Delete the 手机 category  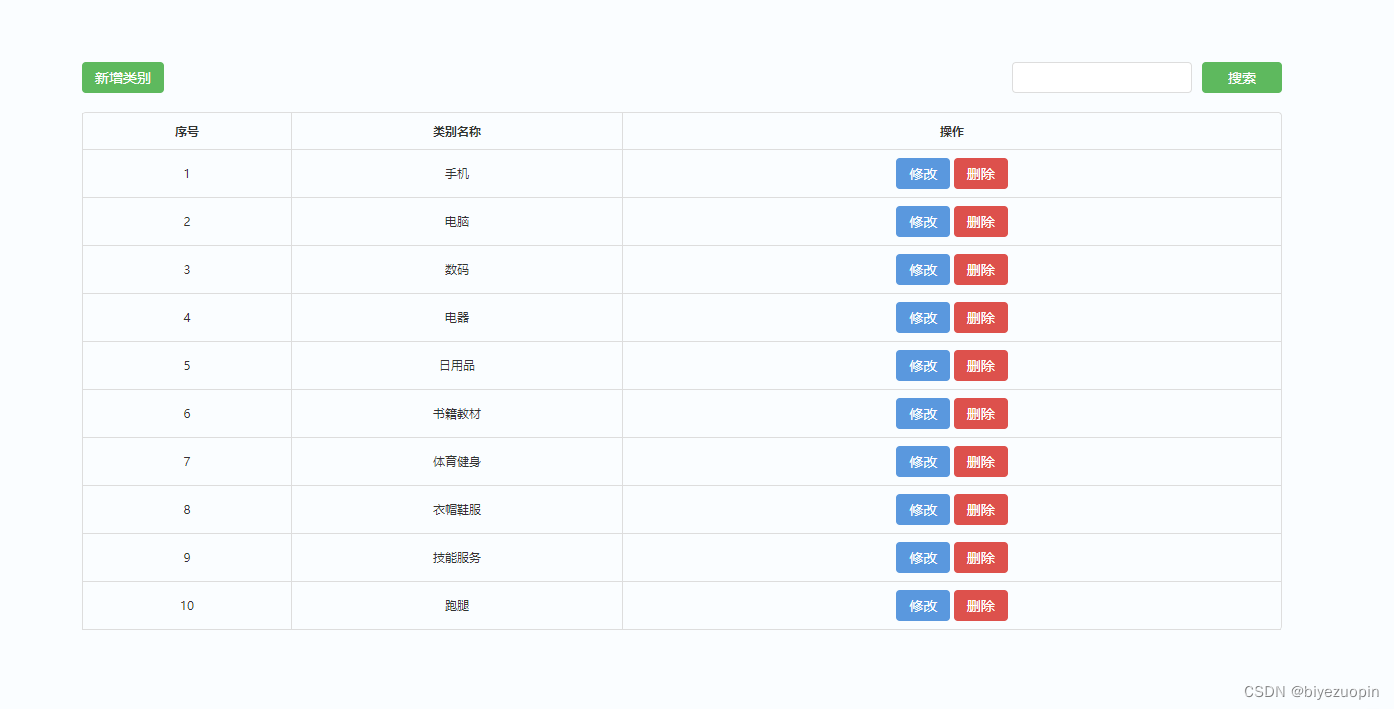pos(981,174)
